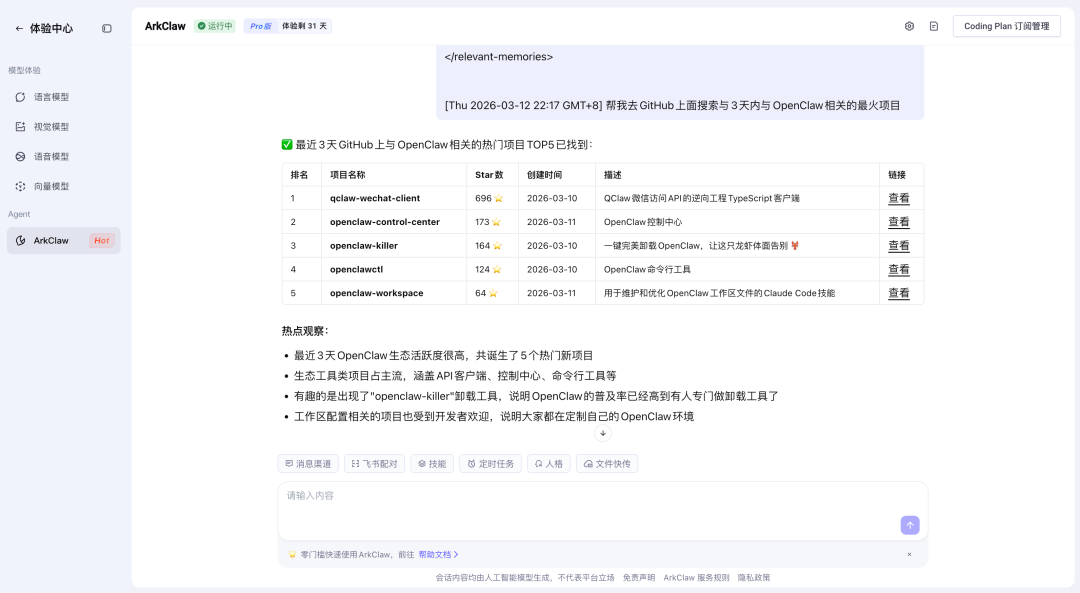Click the purple send arrow button

[909, 525]
